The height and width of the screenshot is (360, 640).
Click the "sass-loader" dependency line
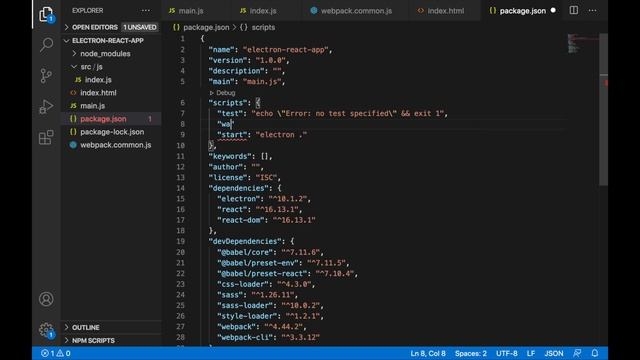270,305
